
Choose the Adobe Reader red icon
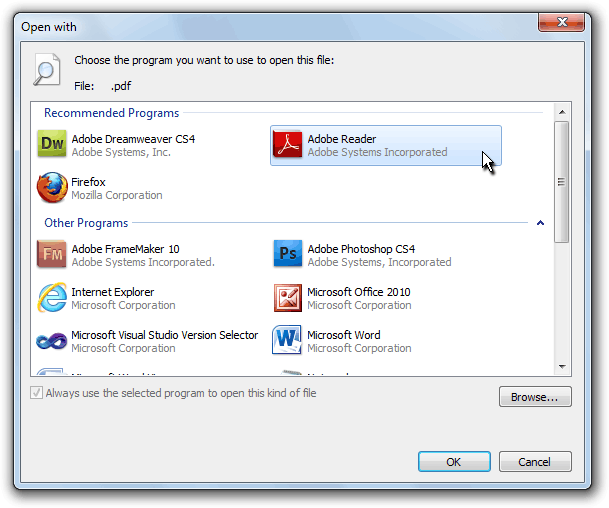click(x=287, y=144)
